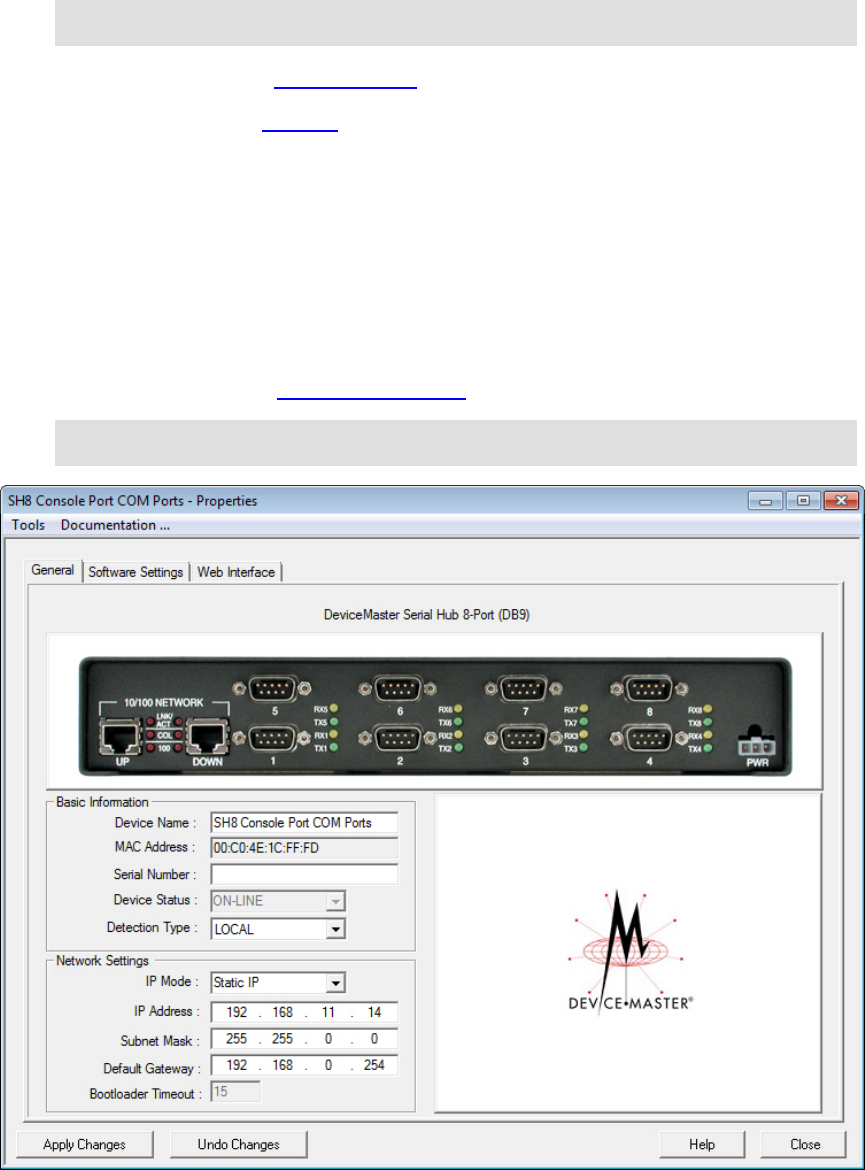Click the Network Settings group label
Screen dimensions: 865x1170
point(102,960)
